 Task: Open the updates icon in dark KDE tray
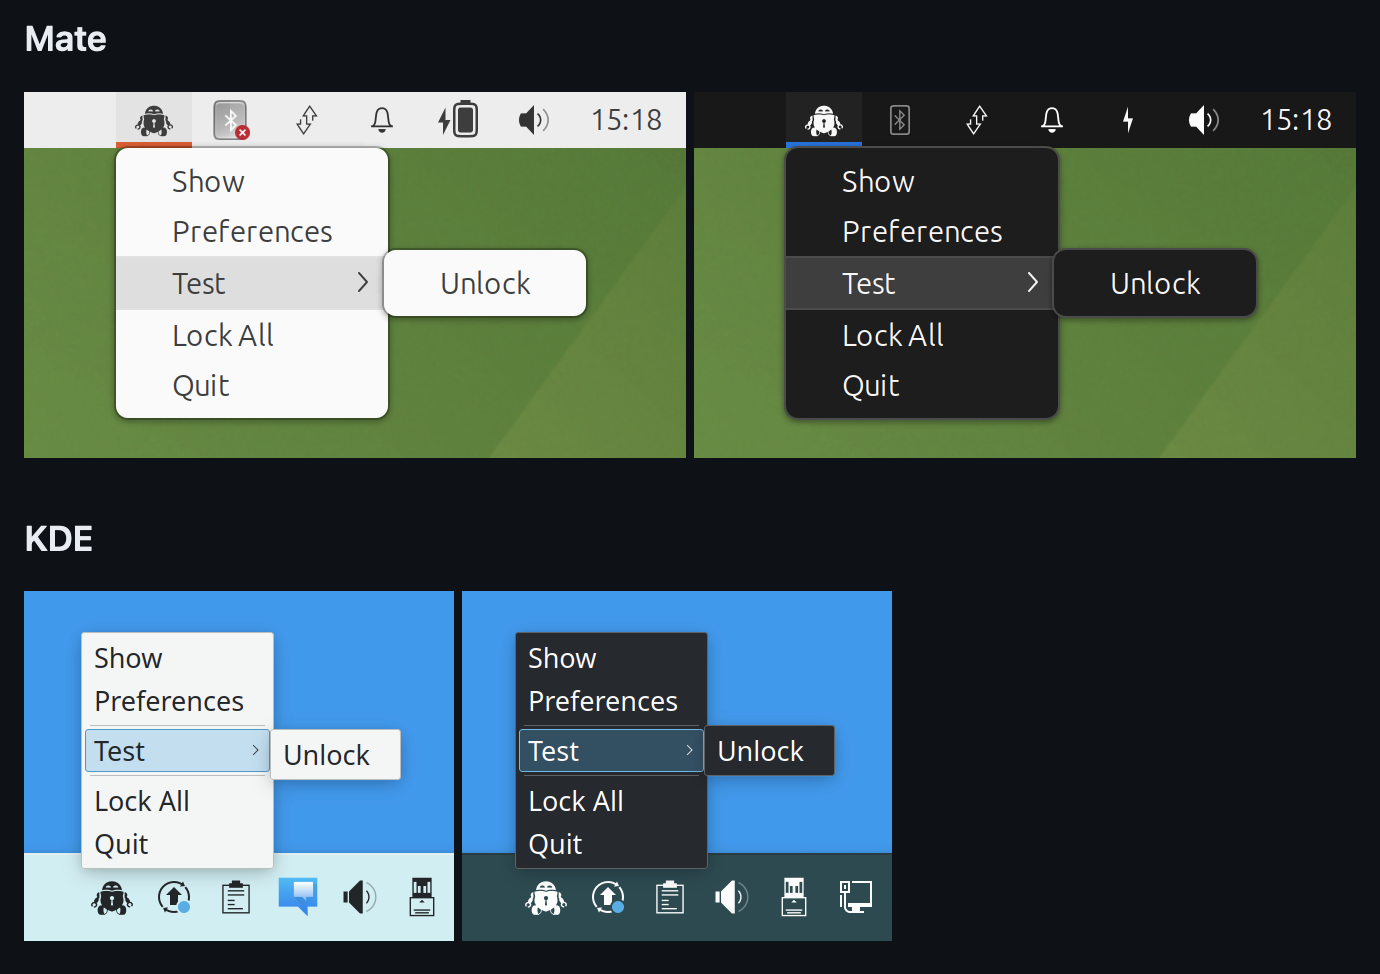tap(608, 897)
